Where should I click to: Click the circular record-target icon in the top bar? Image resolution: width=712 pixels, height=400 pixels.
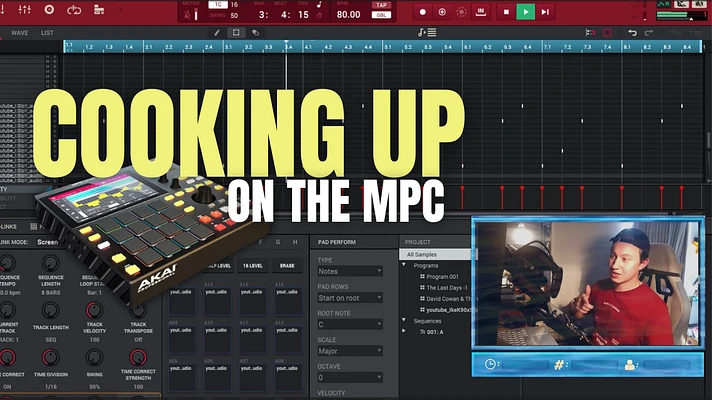(x=49, y=10)
